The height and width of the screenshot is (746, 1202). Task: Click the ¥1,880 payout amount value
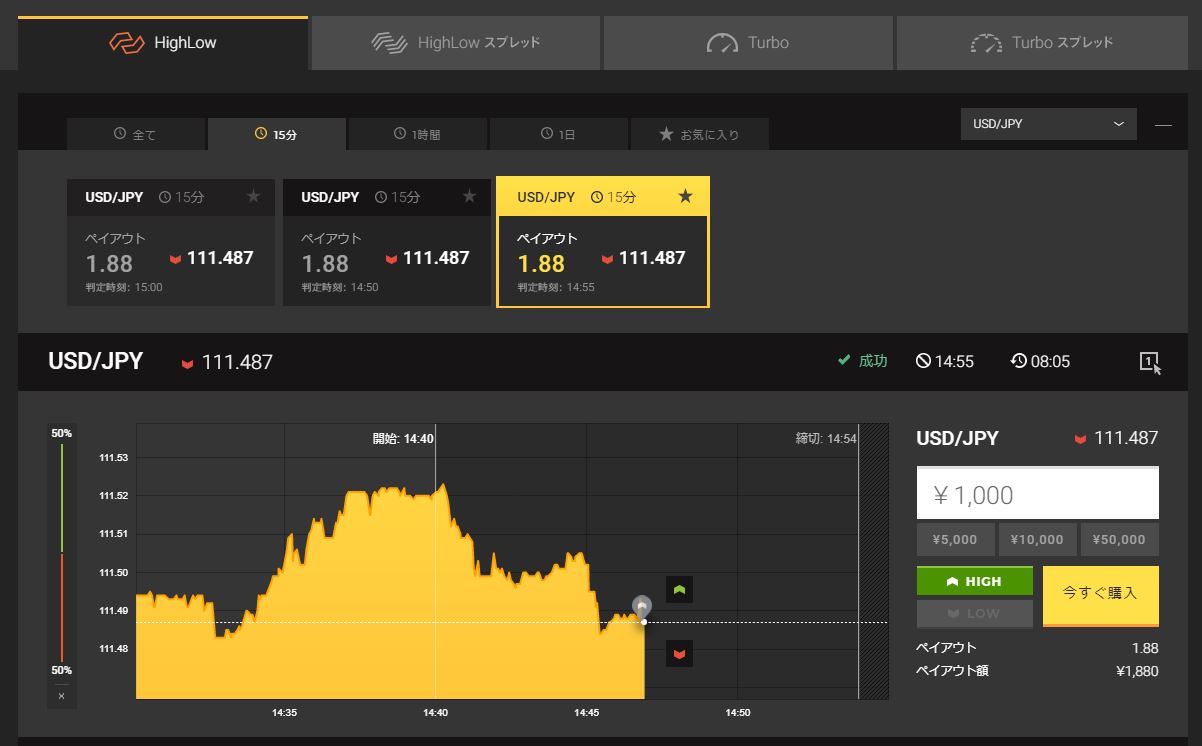click(x=1137, y=671)
